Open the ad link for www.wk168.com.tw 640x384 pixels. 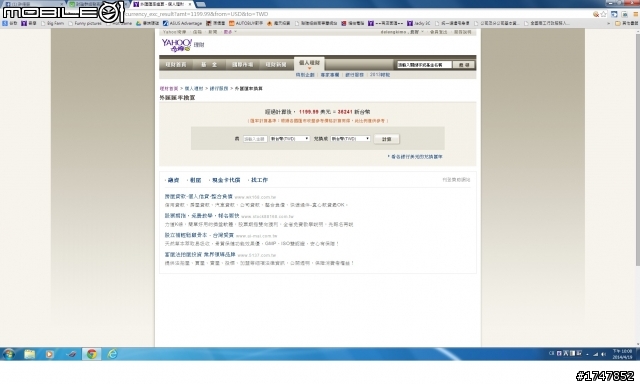click(199, 197)
